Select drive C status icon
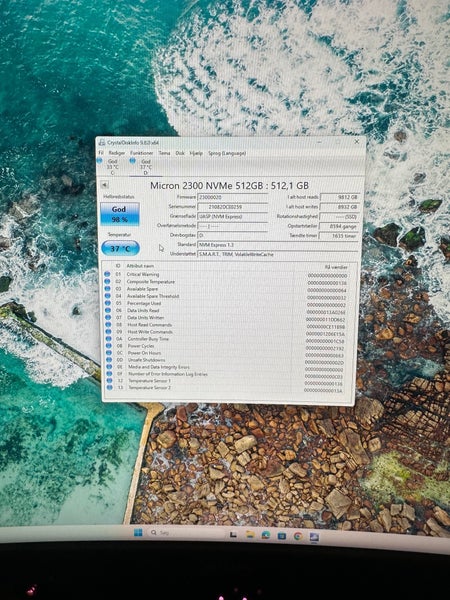450x600 pixels. (99, 161)
